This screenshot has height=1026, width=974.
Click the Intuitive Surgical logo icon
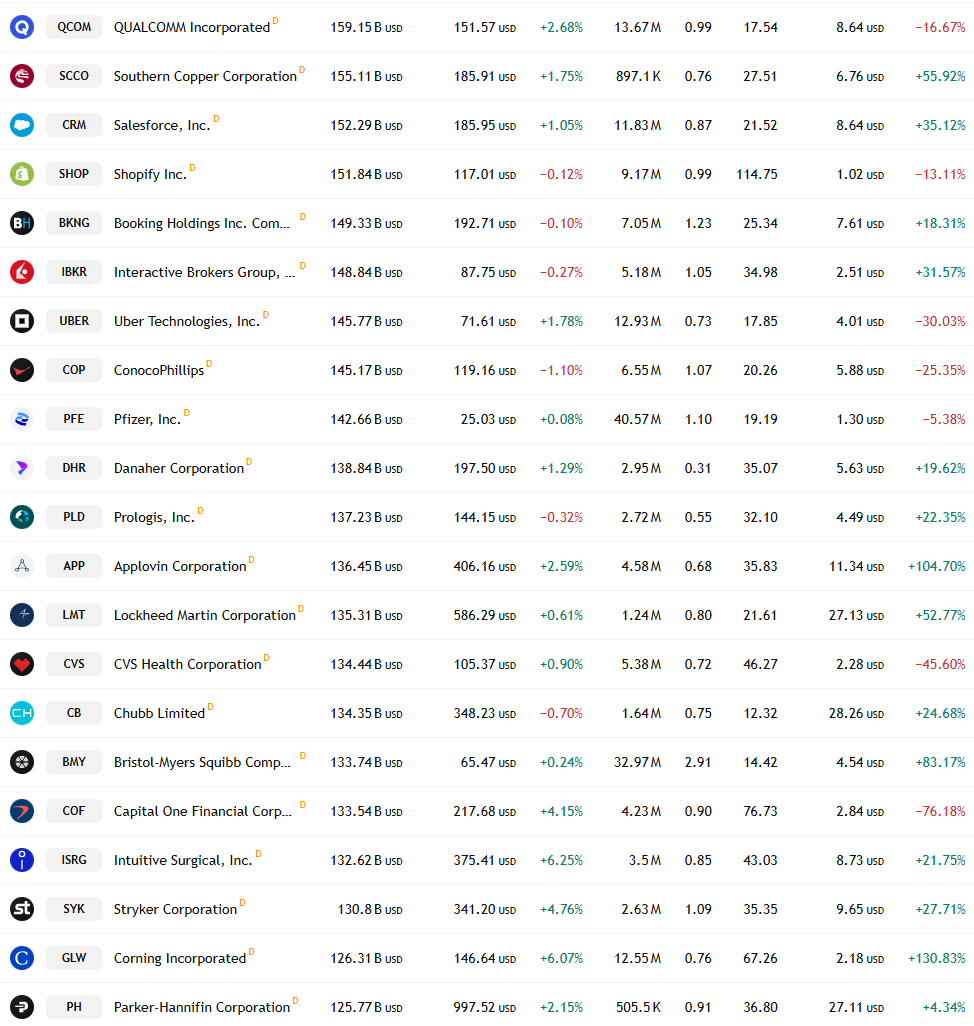22,860
